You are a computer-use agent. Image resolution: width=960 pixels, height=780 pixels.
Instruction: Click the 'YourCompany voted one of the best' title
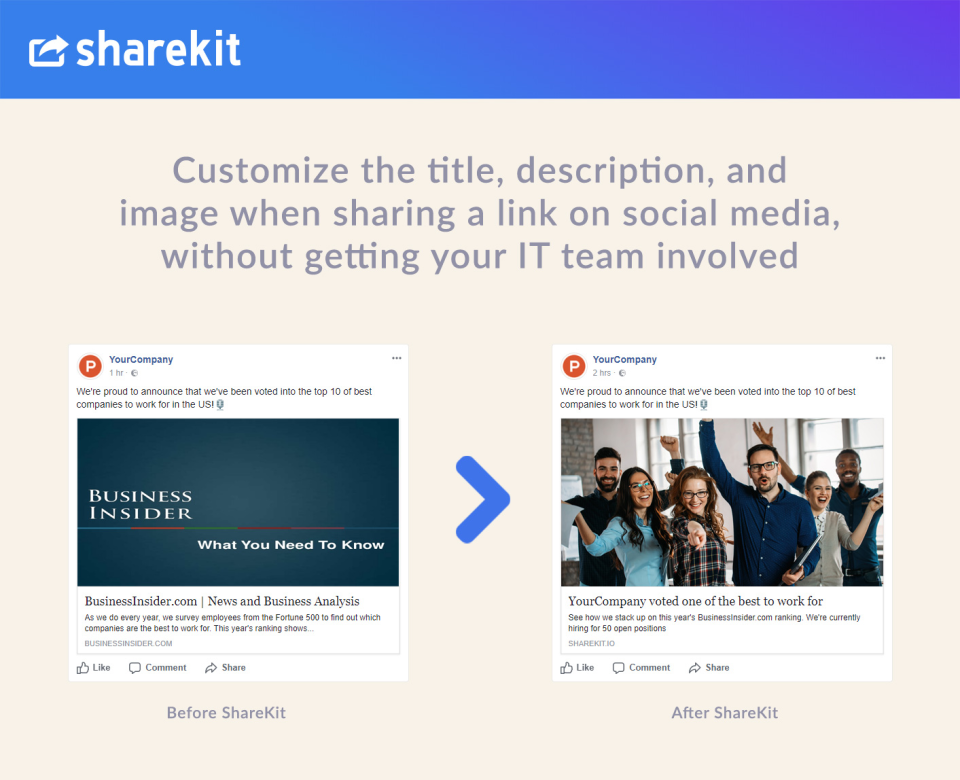point(695,601)
